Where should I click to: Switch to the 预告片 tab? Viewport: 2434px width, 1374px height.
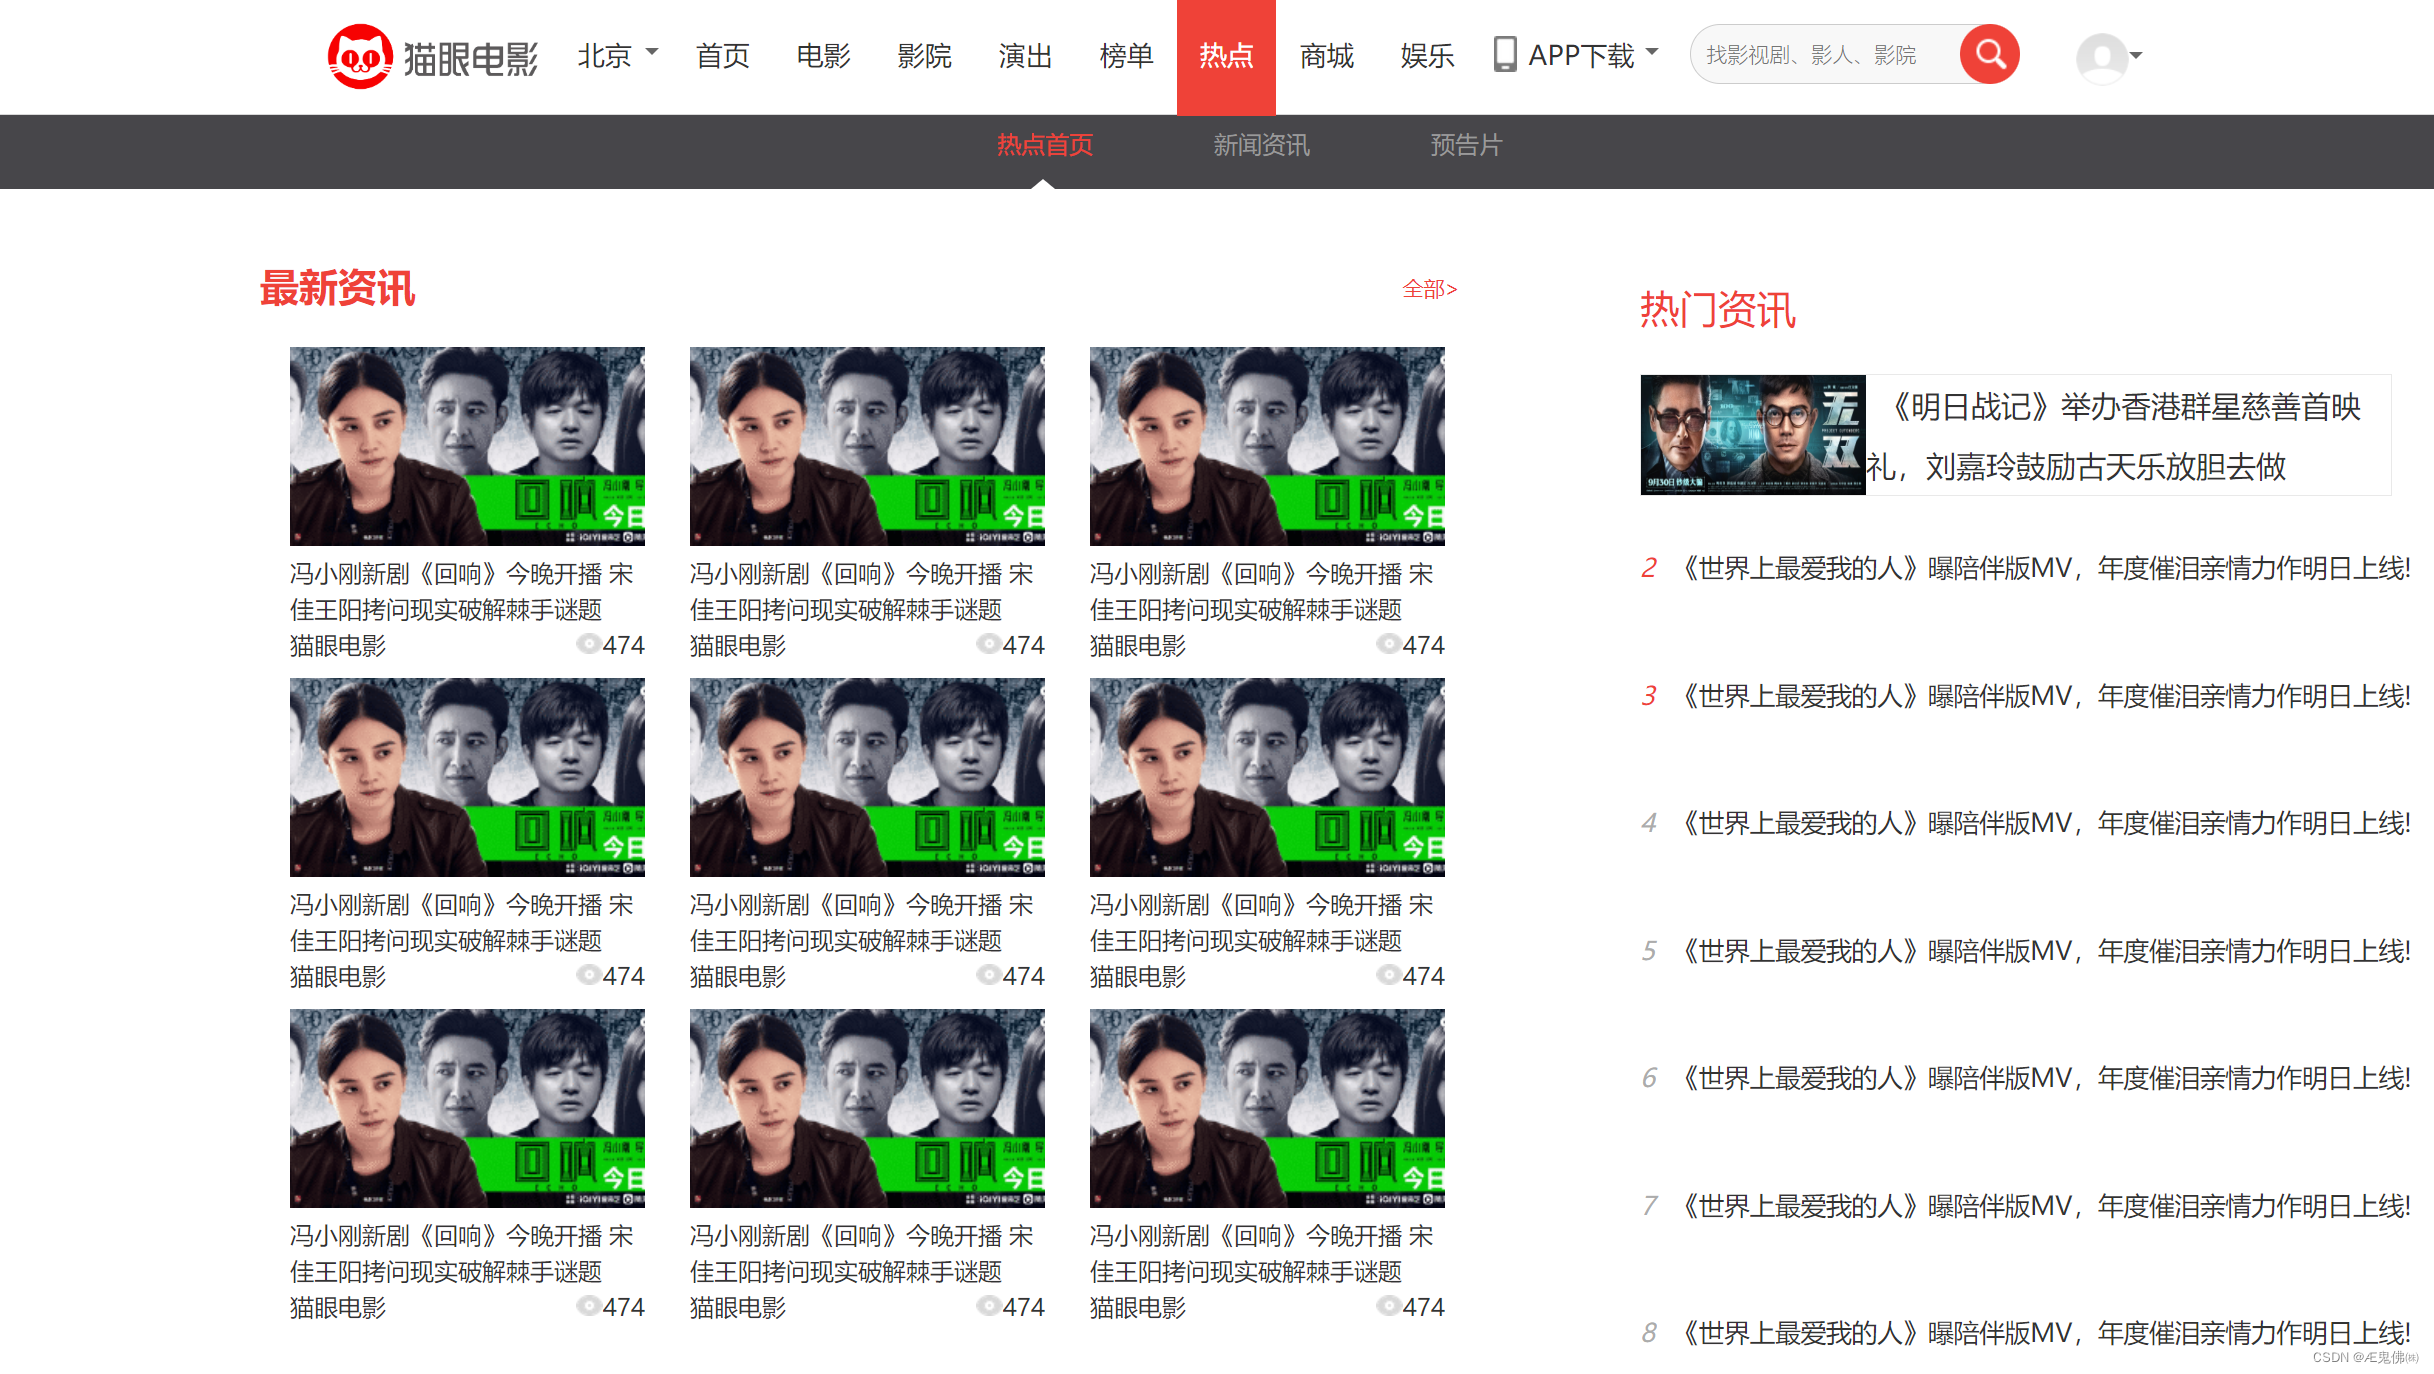(1465, 146)
